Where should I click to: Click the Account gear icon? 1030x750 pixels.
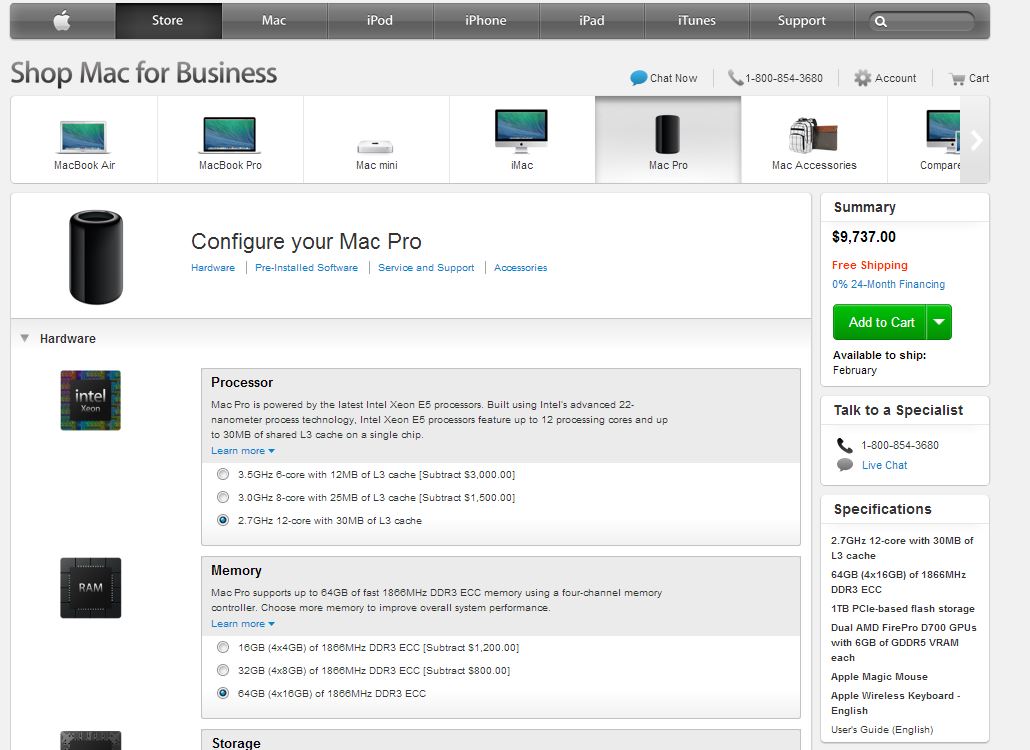tap(862, 78)
